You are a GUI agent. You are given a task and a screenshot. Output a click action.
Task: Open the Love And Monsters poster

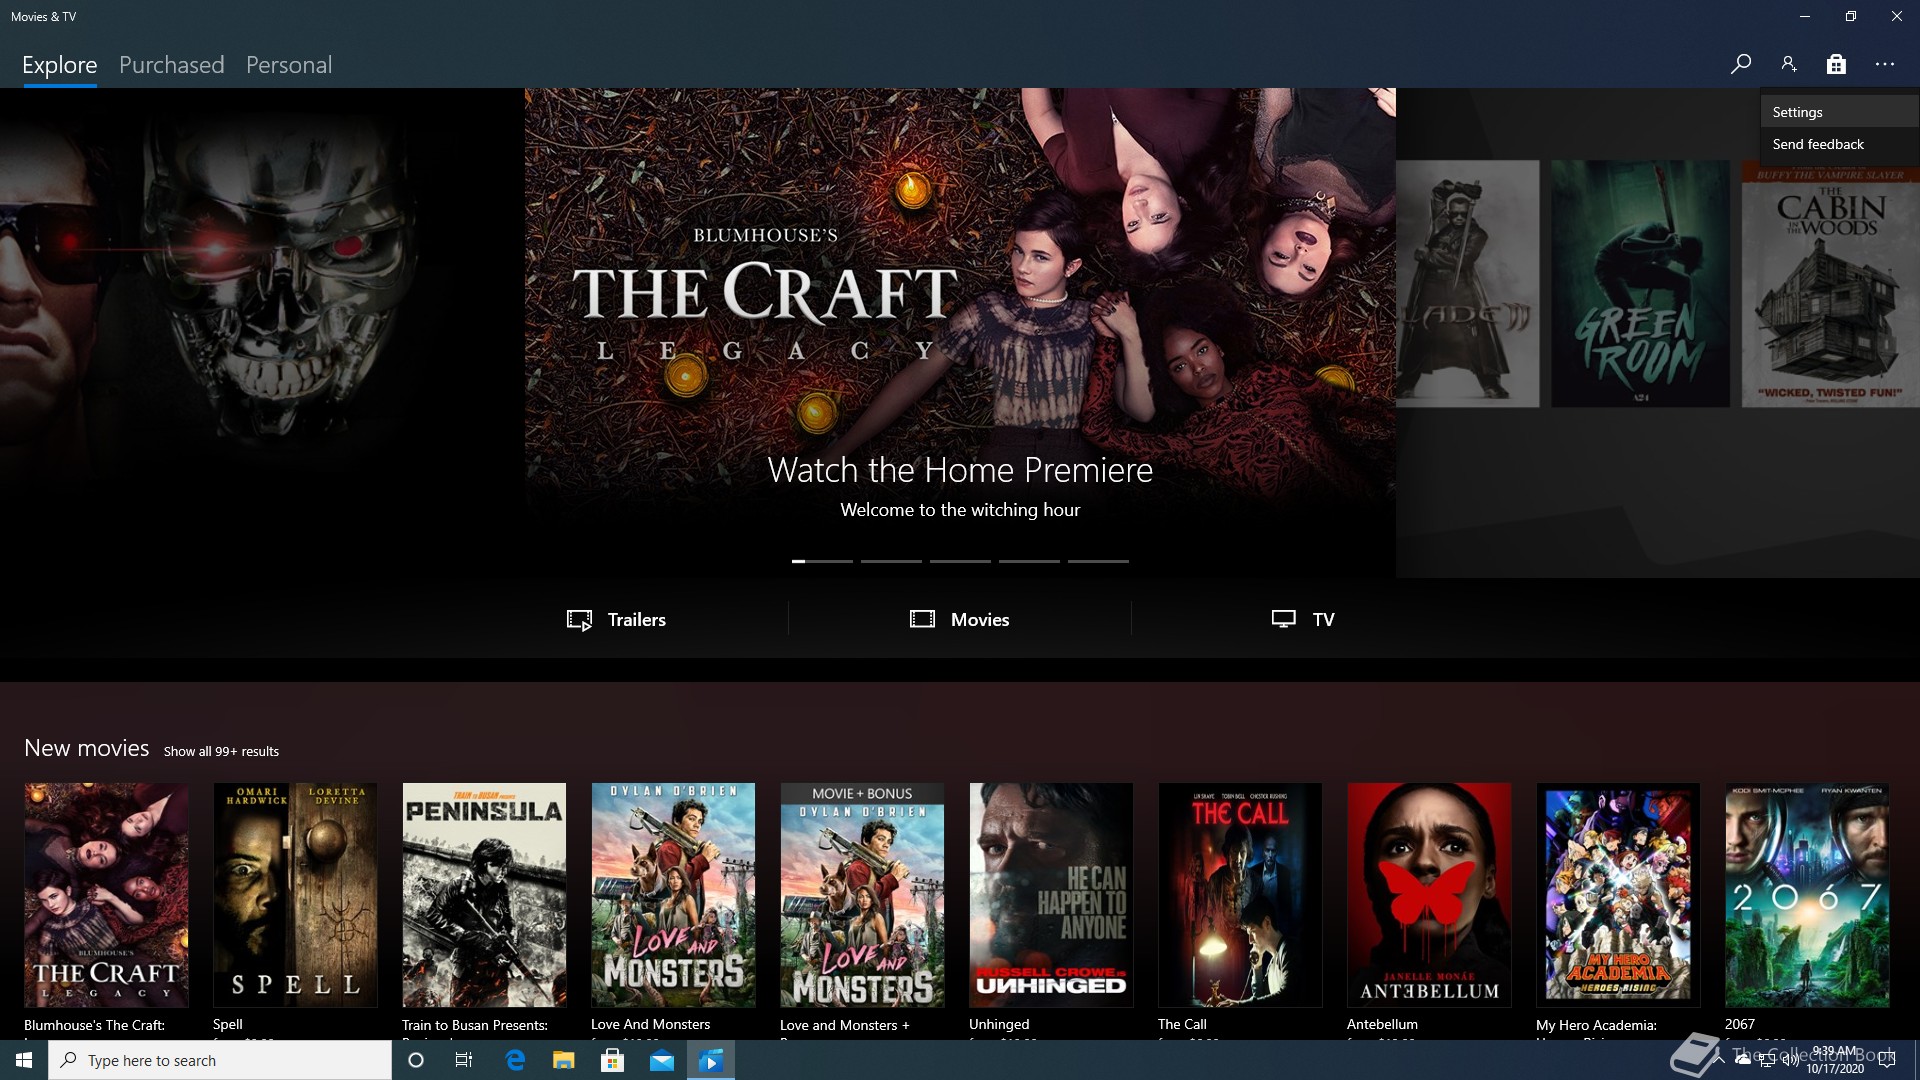(x=673, y=895)
